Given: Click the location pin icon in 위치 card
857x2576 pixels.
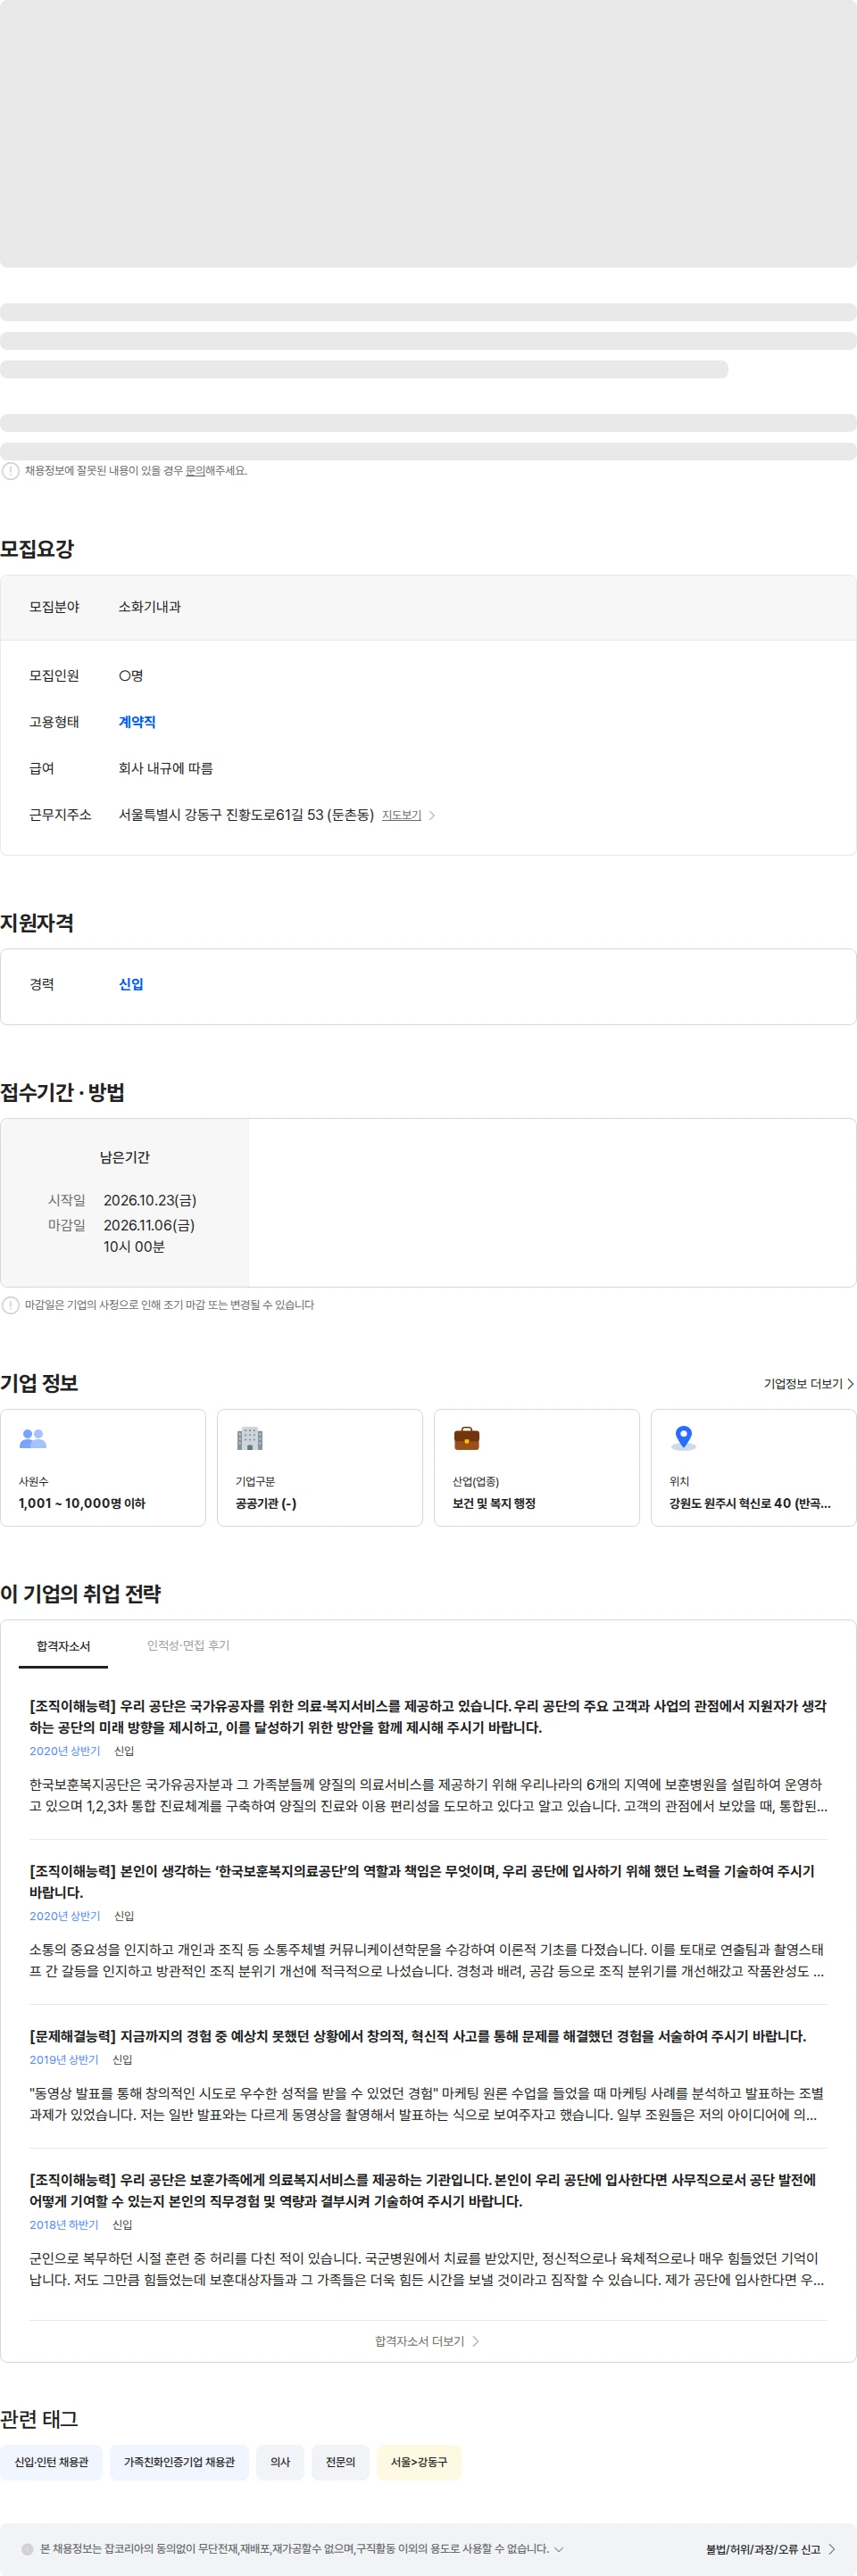Looking at the screenshot, I should point(684,1438).
